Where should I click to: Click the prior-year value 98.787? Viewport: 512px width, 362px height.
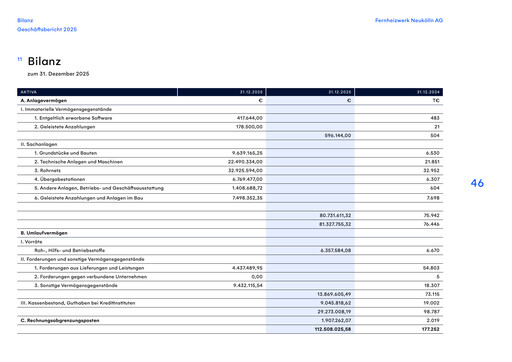point(432,312)
